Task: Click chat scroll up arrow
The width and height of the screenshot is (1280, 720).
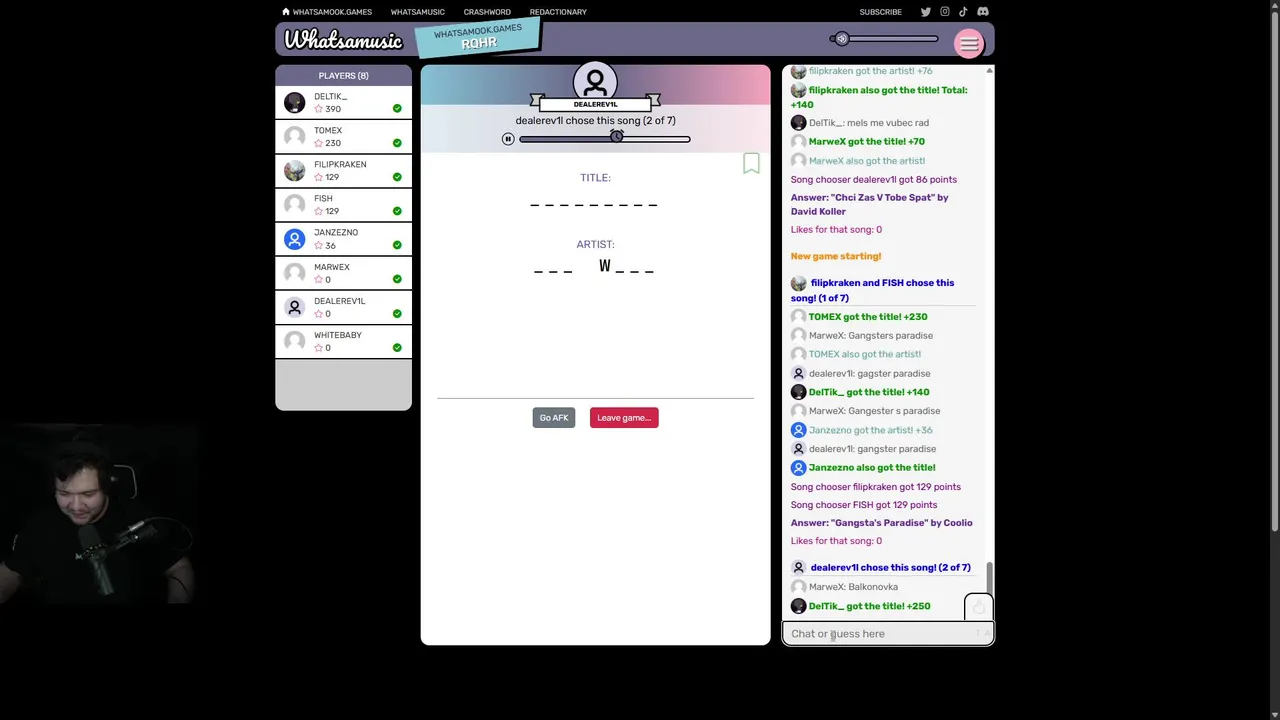Action: click(989, 70)
